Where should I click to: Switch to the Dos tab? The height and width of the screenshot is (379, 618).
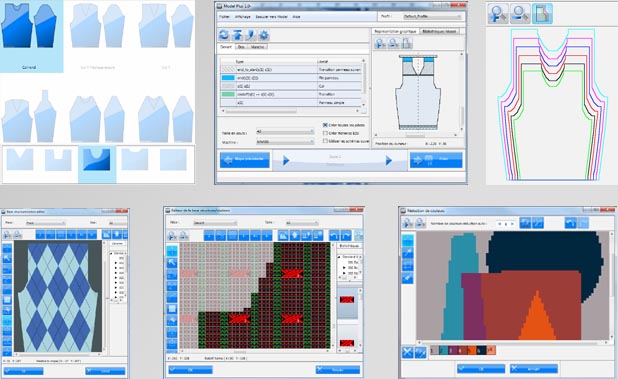[241, 46]
